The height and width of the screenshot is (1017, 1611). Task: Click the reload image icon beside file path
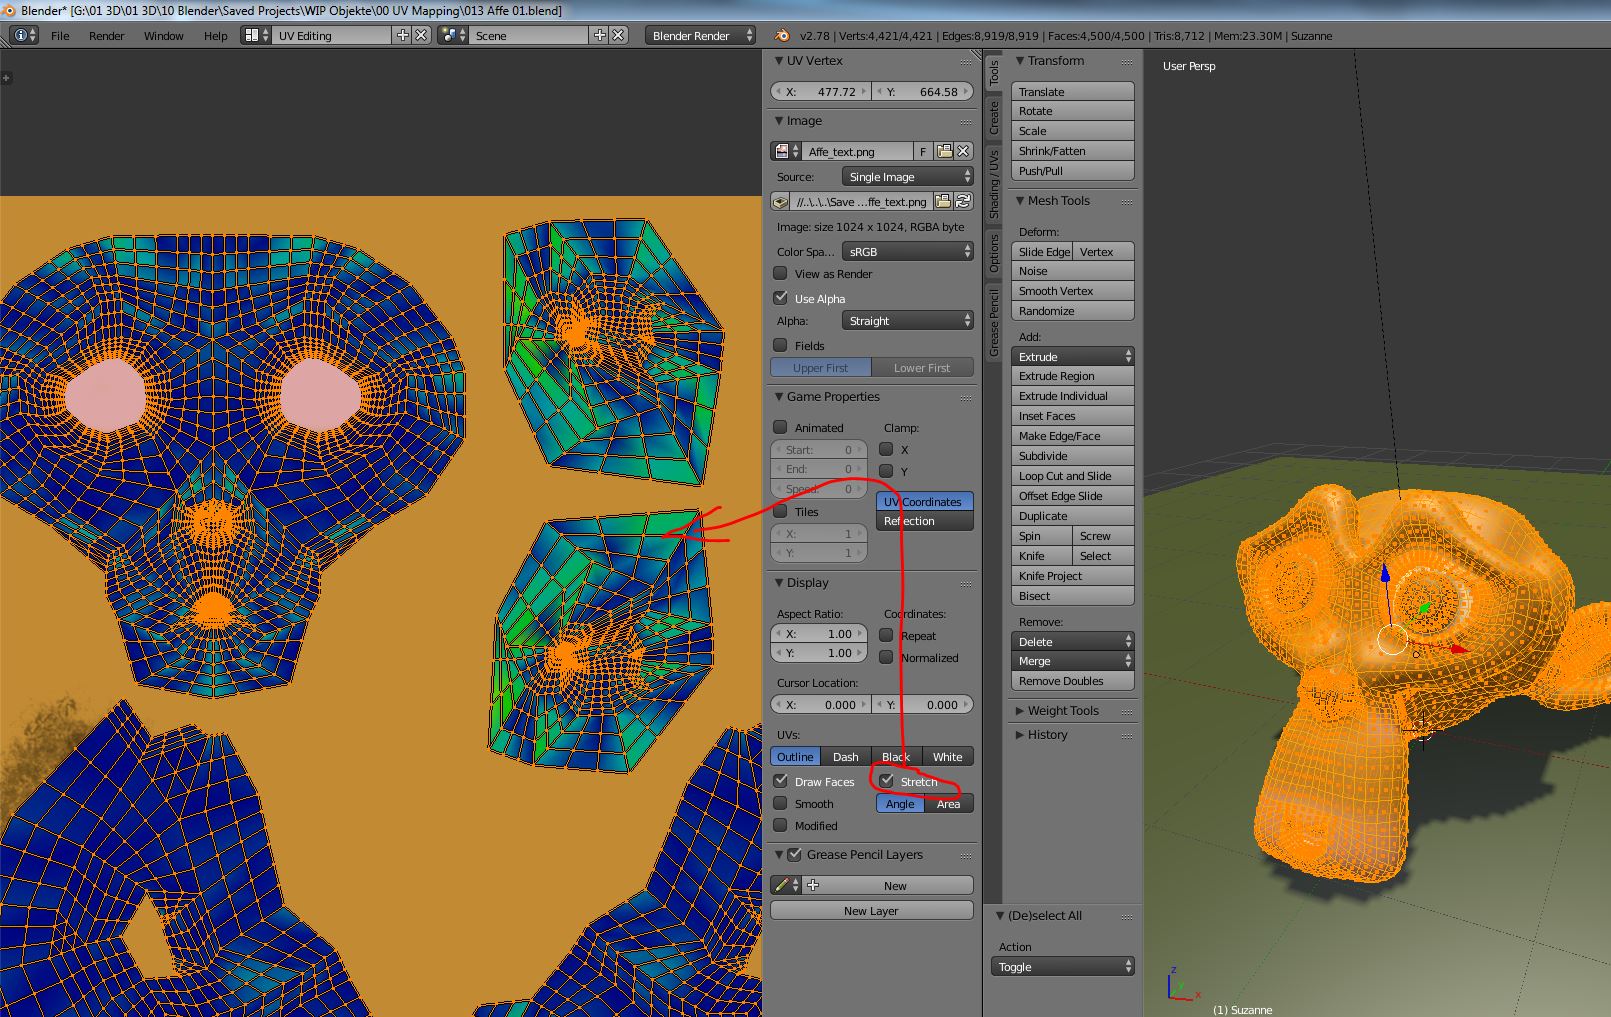963,202
